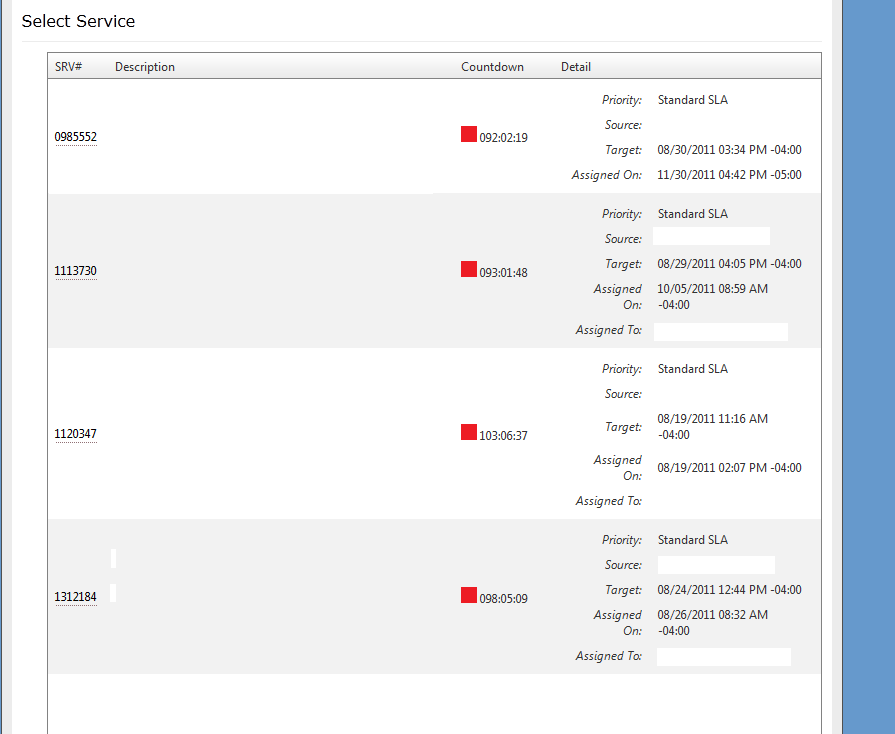
Task: Click Assigned To field for request 1113730
Action: 720,331
